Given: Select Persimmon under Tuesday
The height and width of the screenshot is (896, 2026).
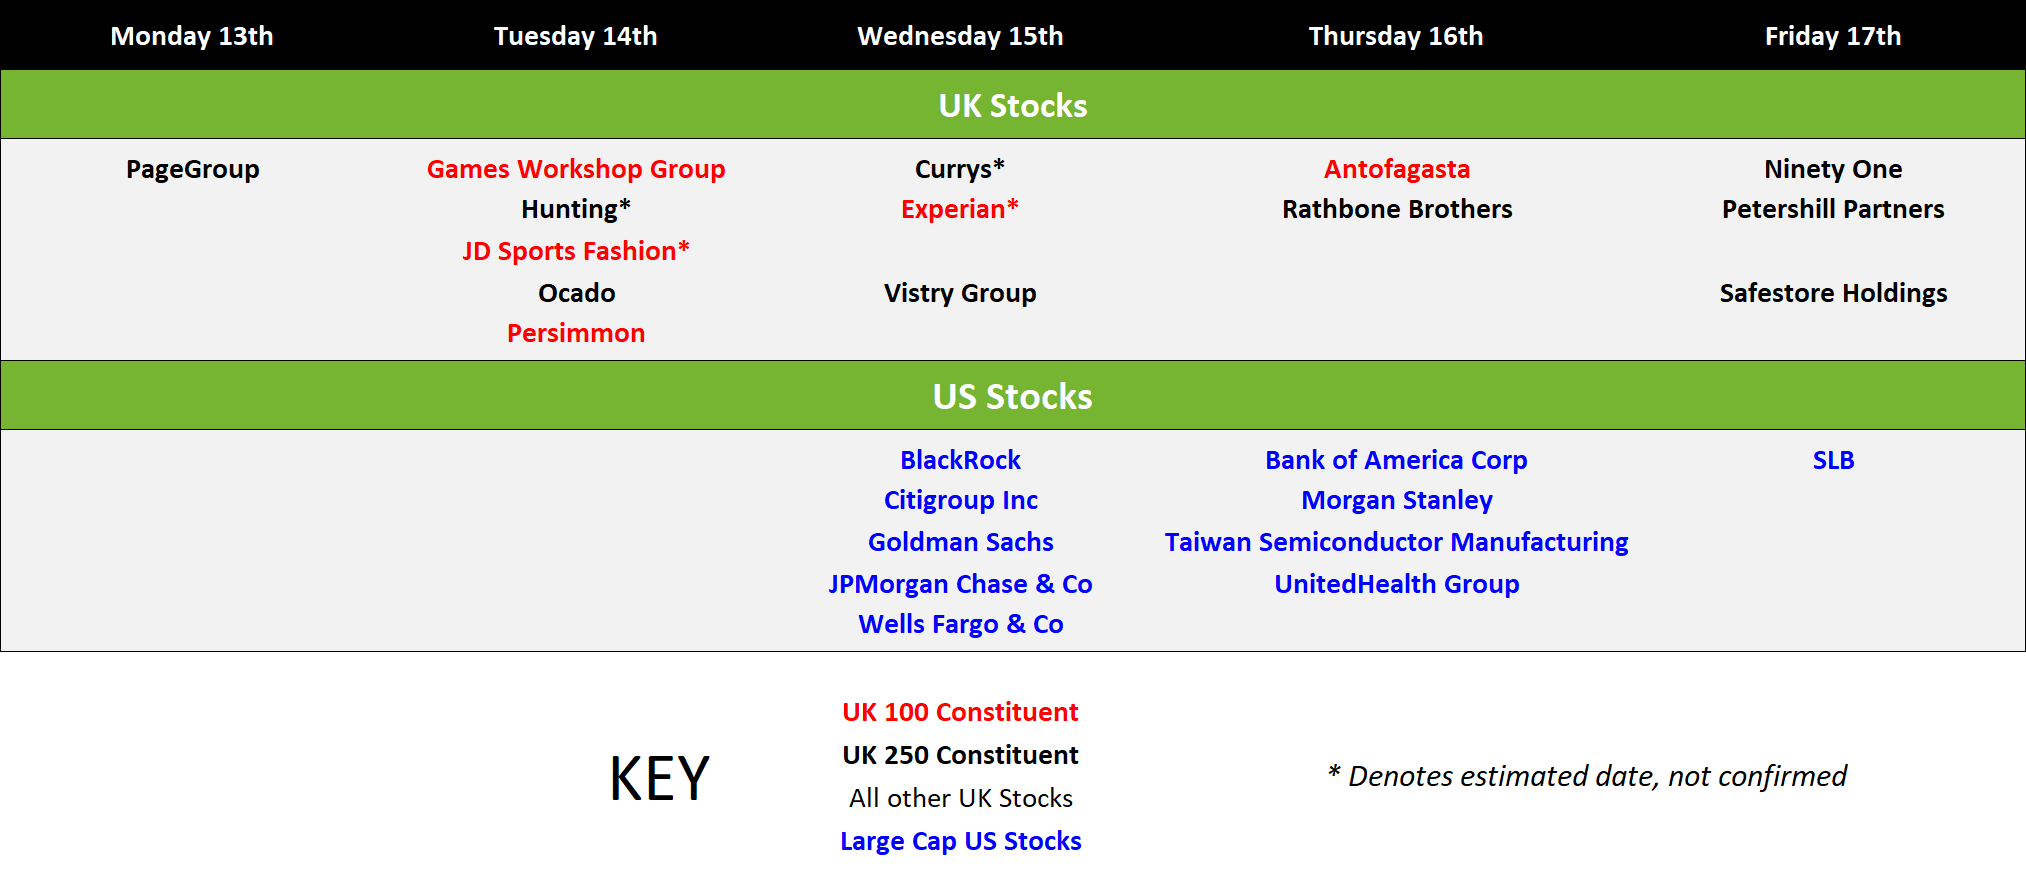Looking at the screenshot, I should click(576, 333).
